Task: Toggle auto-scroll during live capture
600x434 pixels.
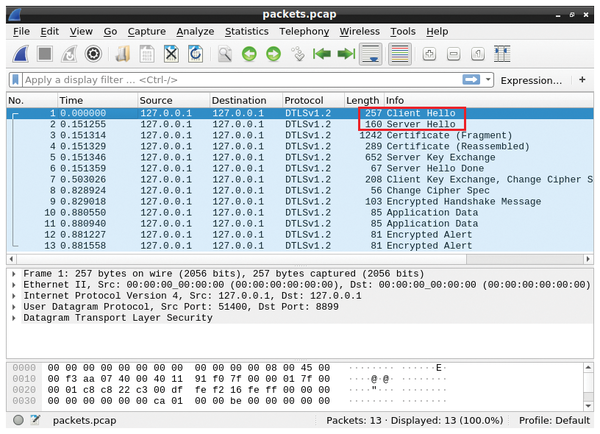Action: point(372,54)
